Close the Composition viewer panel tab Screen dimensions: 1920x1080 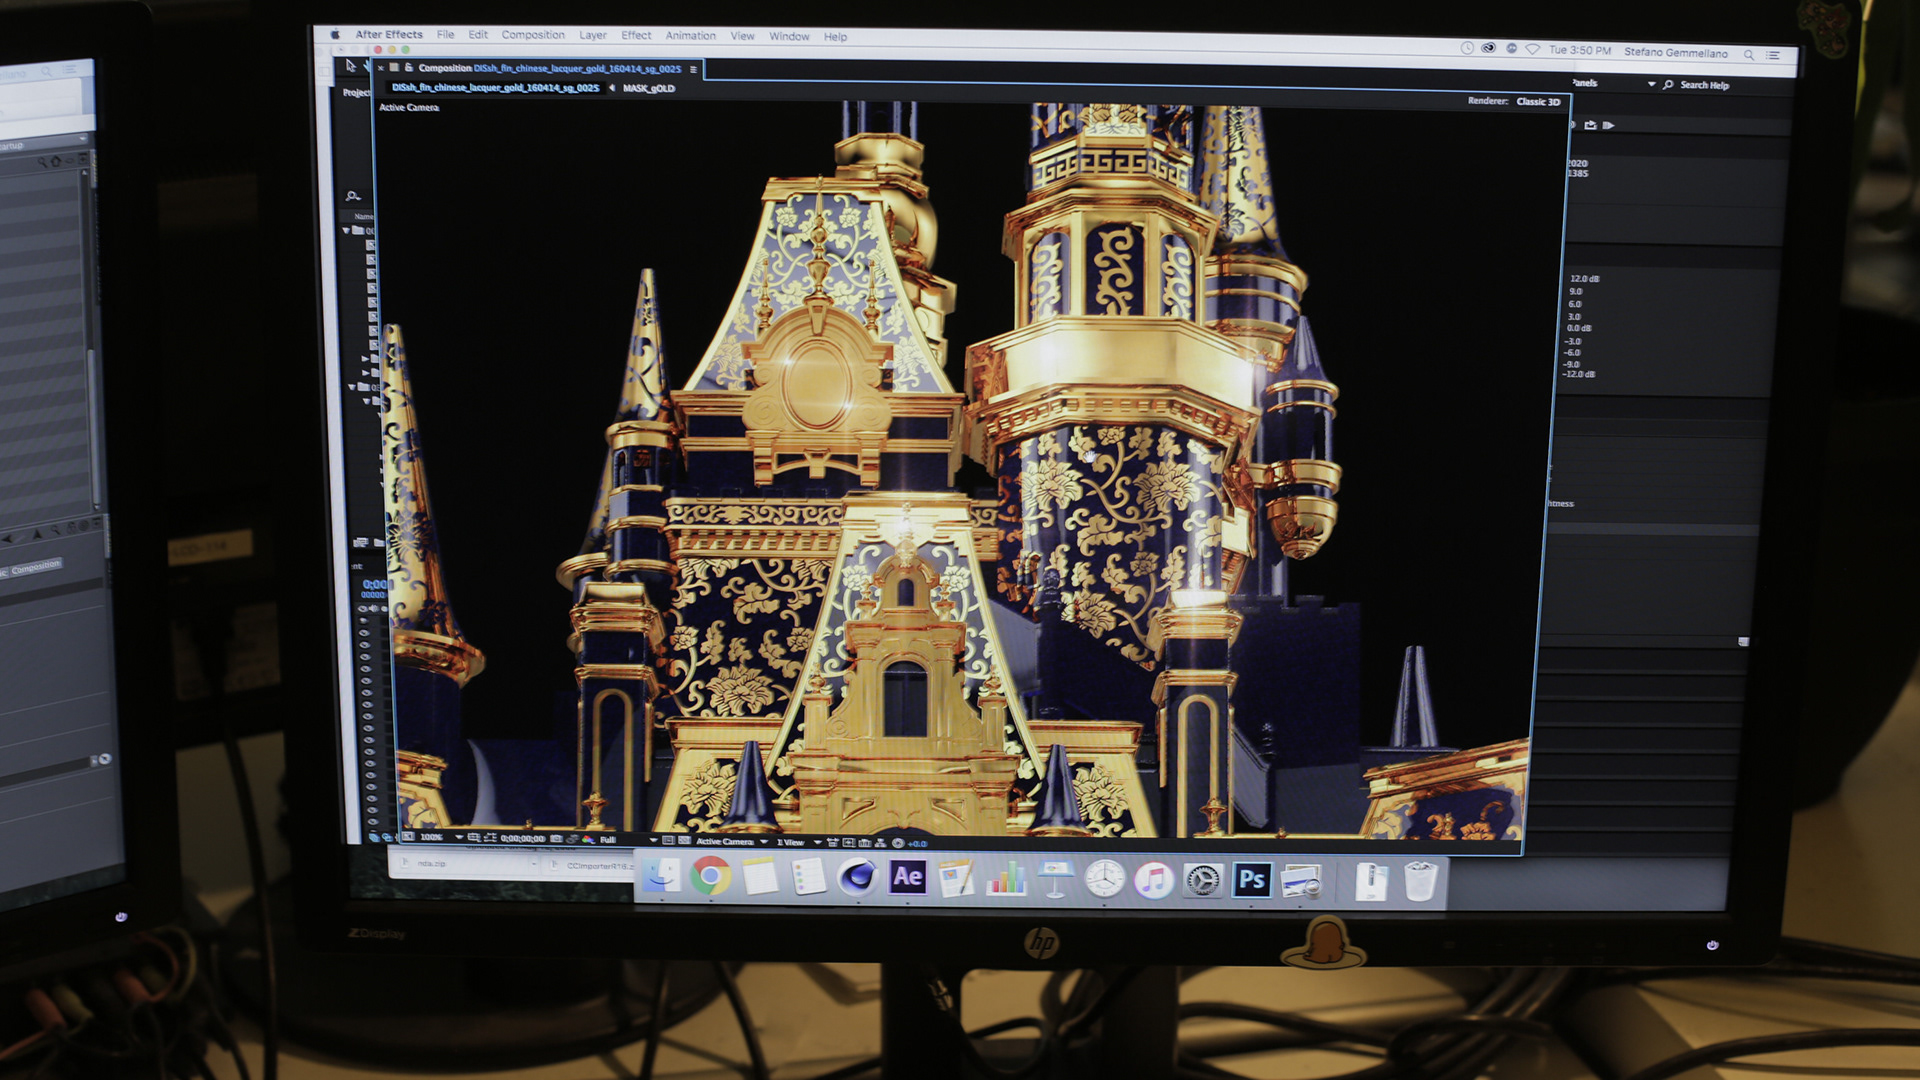coord(381,68)
